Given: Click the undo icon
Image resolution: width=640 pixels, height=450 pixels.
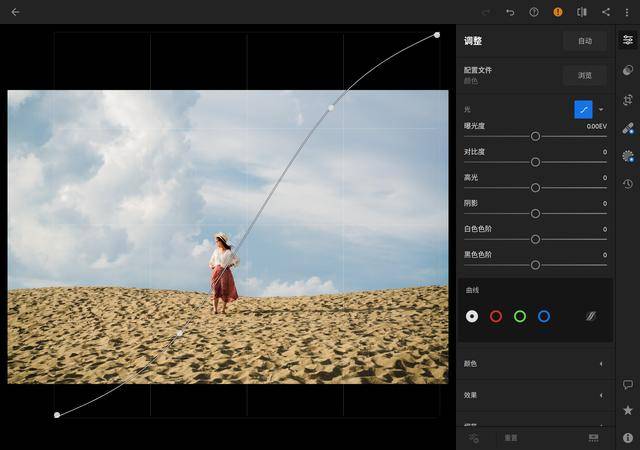Looking at the screenshot, I should 510,12.
